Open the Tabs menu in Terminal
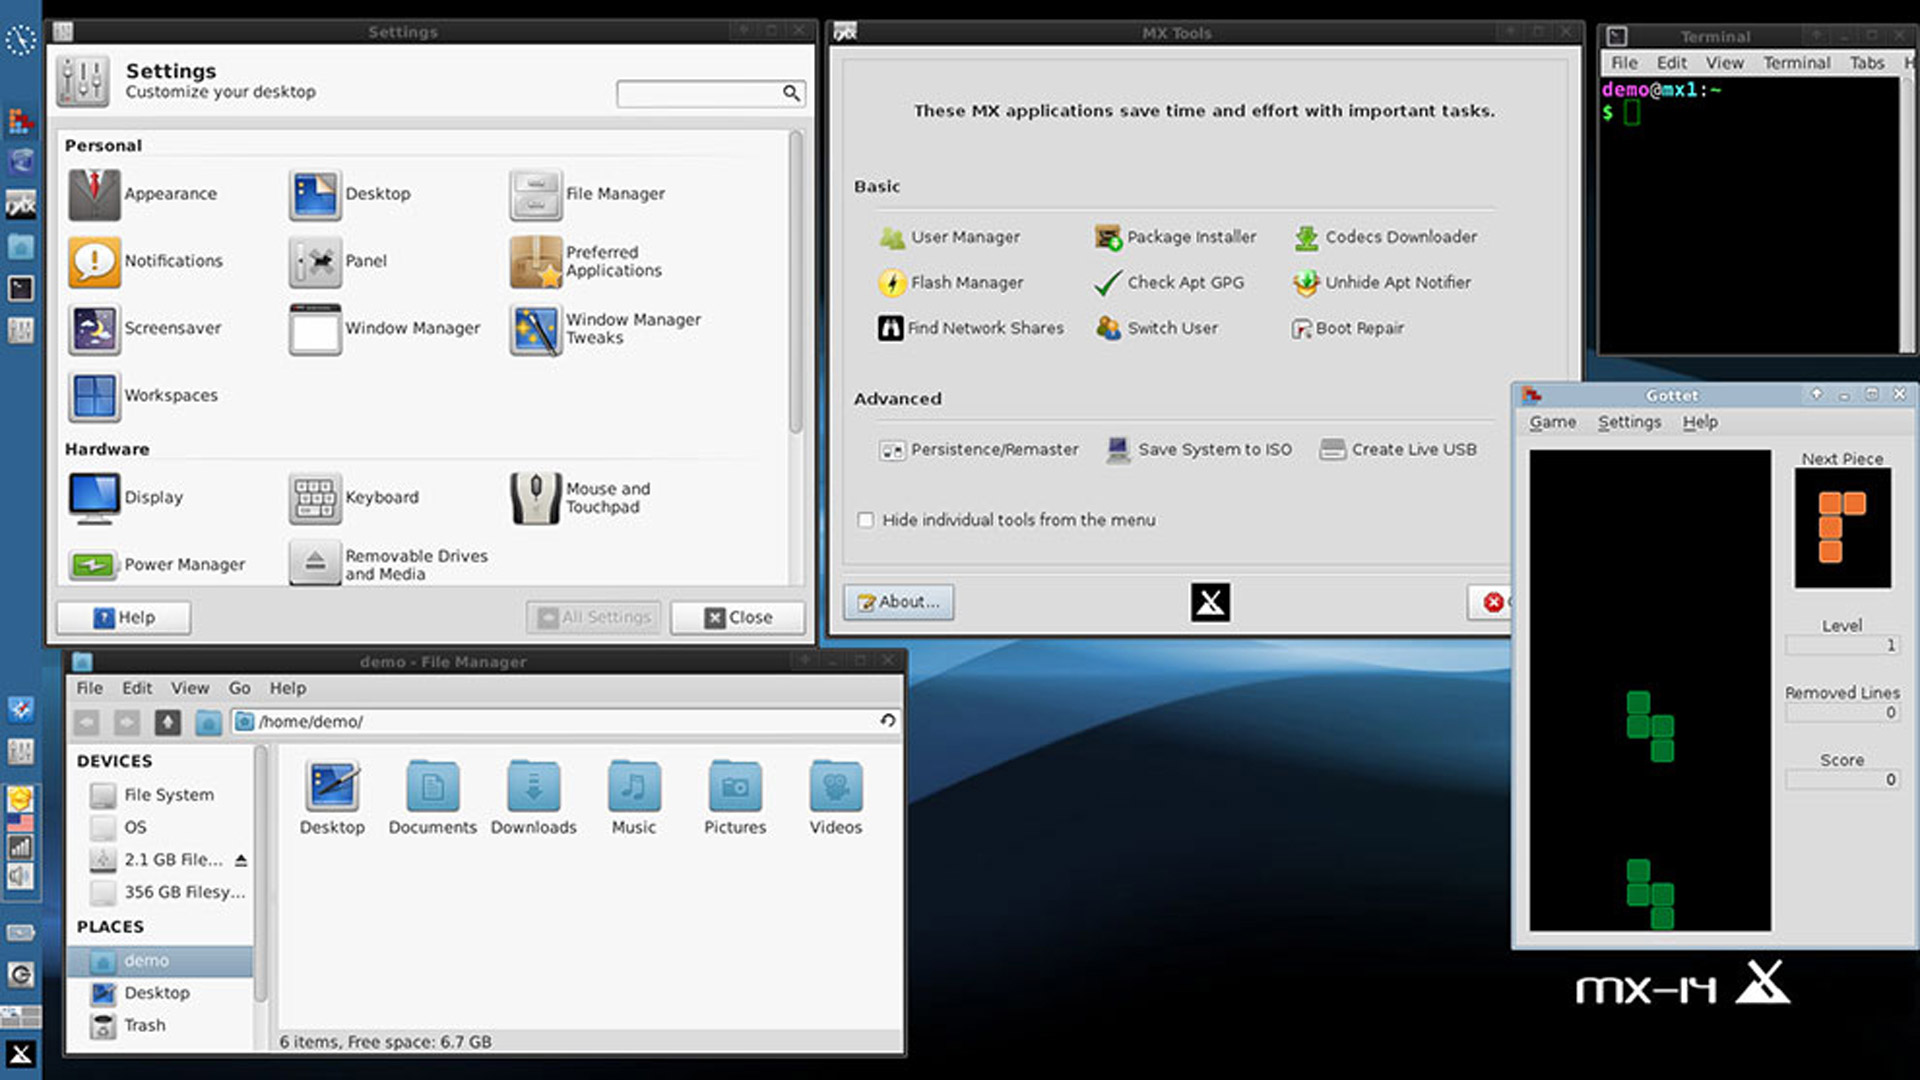Screen dimensions: 1920x1080 pos(1866,63)
